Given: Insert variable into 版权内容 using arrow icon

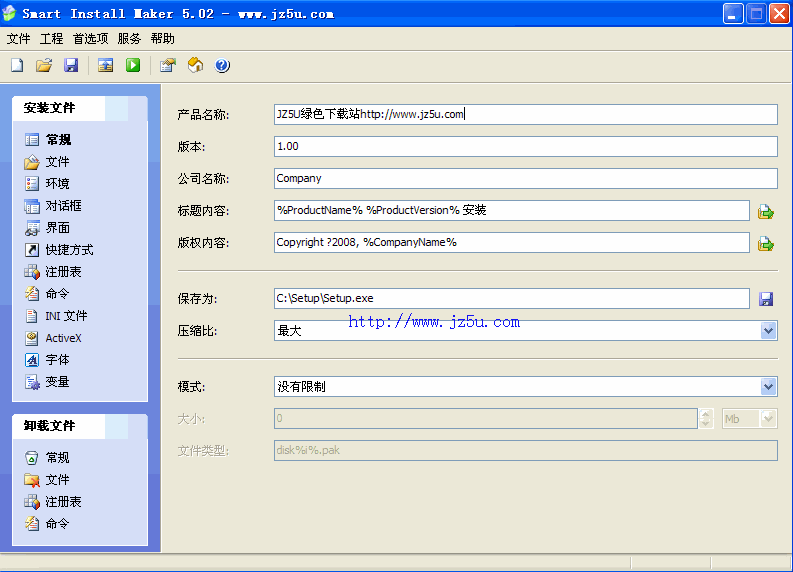Looking at the screenshot, I should pyautogui.click(x=766, y=244).
